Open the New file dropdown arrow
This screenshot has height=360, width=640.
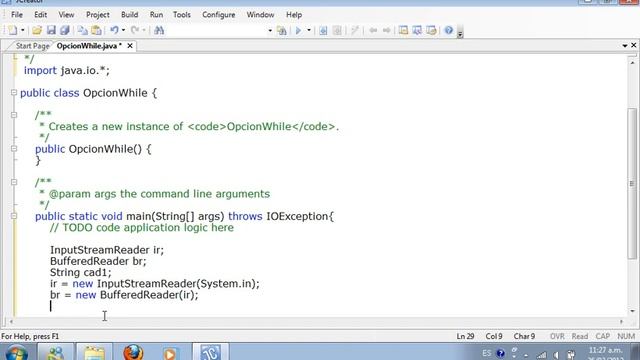[22, 30]
